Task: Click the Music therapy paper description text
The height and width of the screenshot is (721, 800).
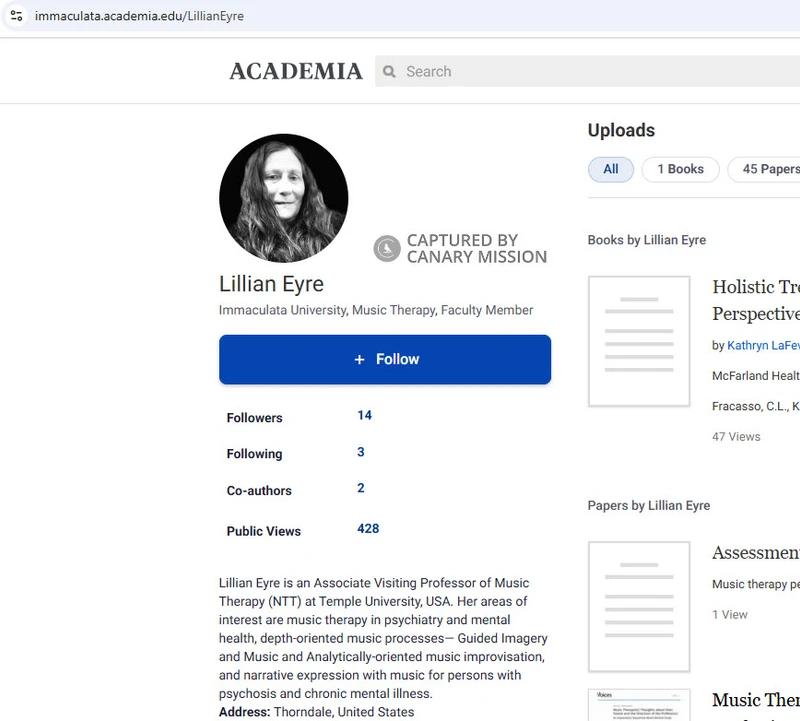Action: point(756,584)
